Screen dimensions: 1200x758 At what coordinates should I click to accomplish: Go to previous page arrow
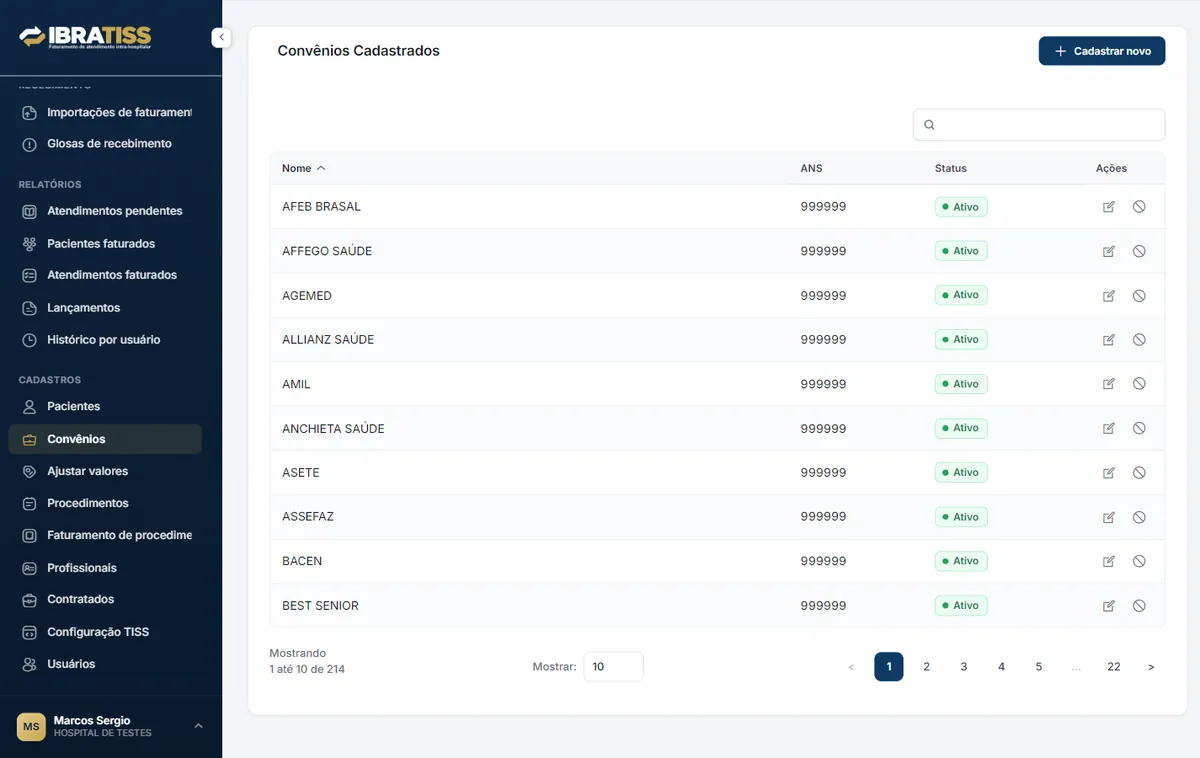point(851,667)
